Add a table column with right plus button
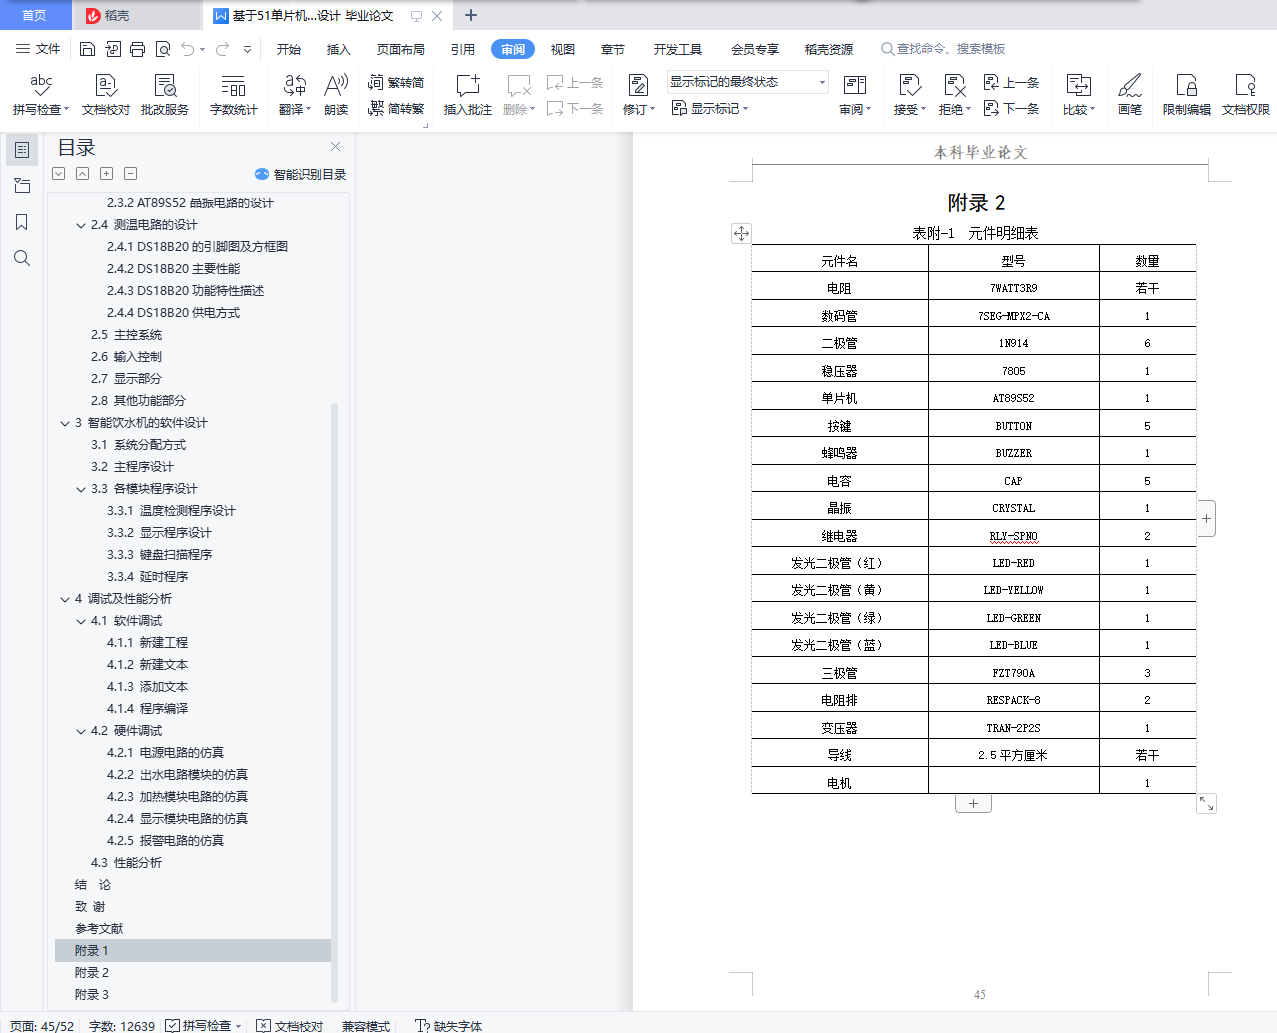 tap(1207, 518)
